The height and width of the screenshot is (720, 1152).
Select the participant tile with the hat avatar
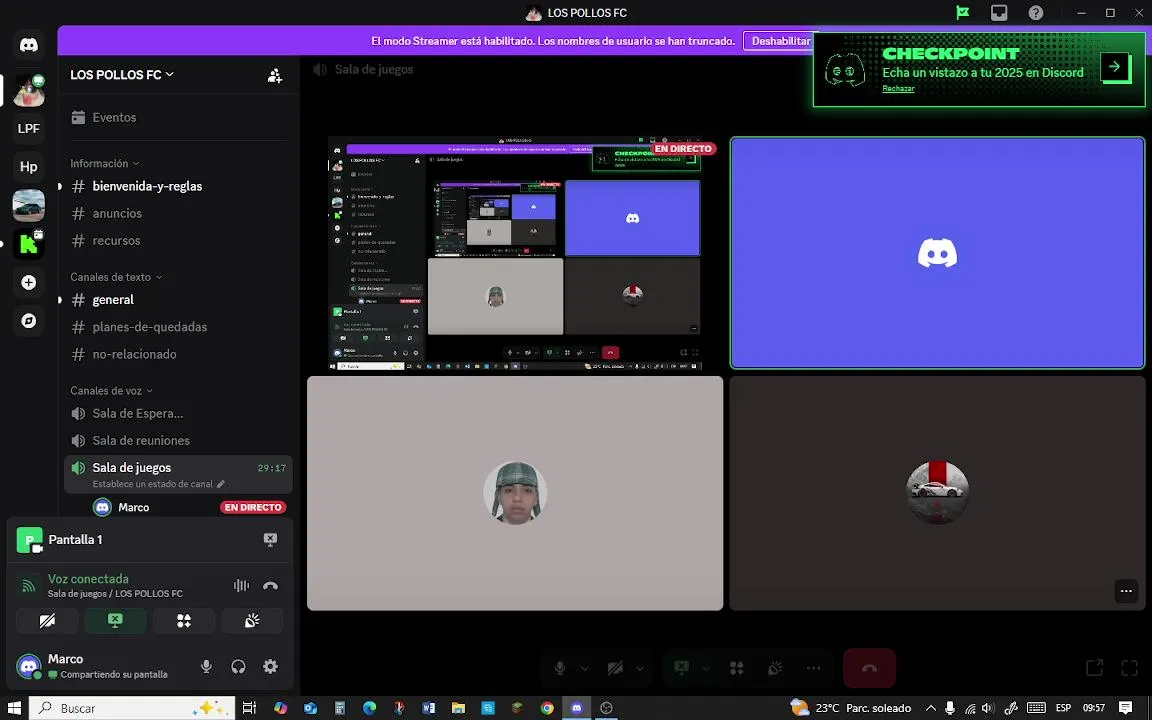coord(515,493)
